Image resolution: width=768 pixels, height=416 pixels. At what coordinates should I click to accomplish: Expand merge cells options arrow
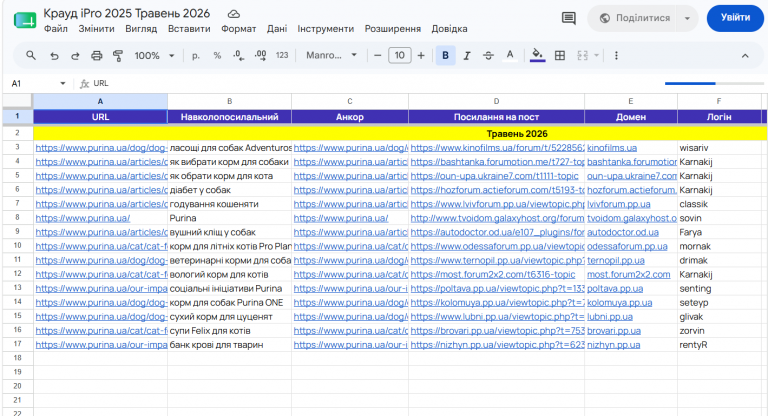click(596, 55)
